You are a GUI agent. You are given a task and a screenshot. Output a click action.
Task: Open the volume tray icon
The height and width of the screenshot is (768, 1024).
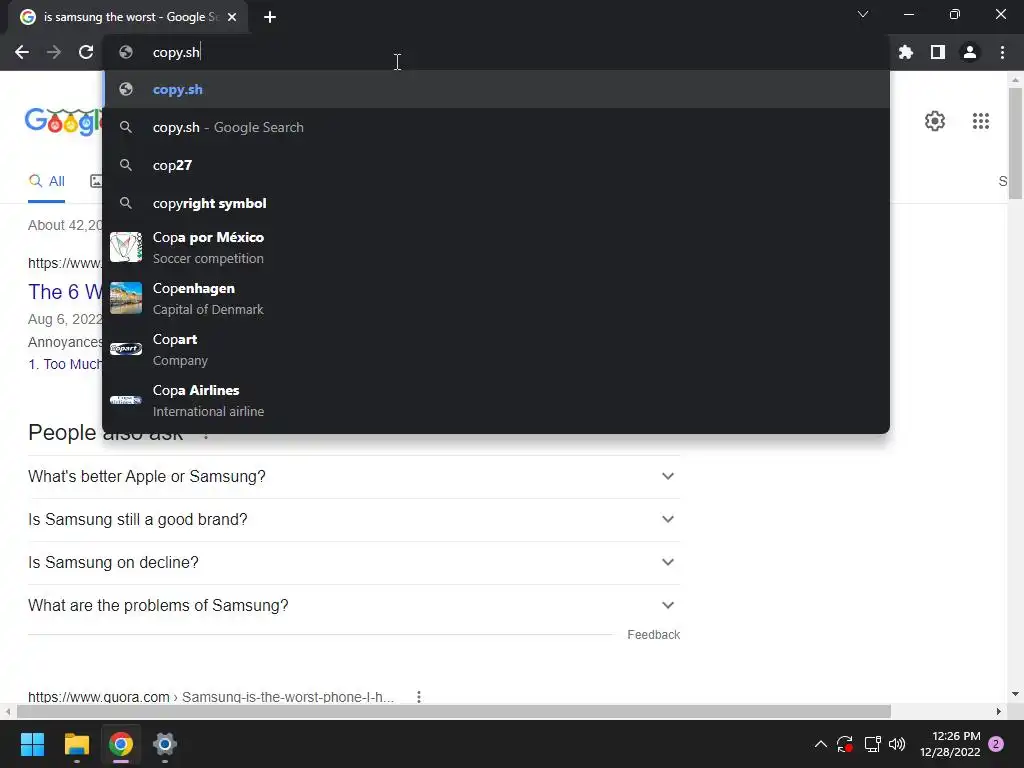(x=897, y=744)
